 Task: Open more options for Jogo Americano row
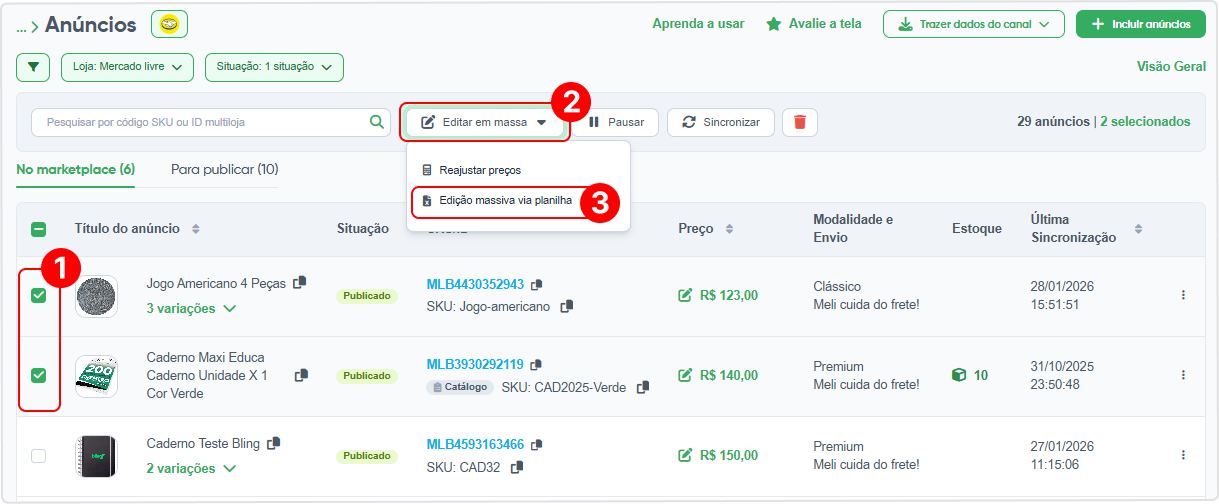pyautogui.click(x=1183, y=295)
